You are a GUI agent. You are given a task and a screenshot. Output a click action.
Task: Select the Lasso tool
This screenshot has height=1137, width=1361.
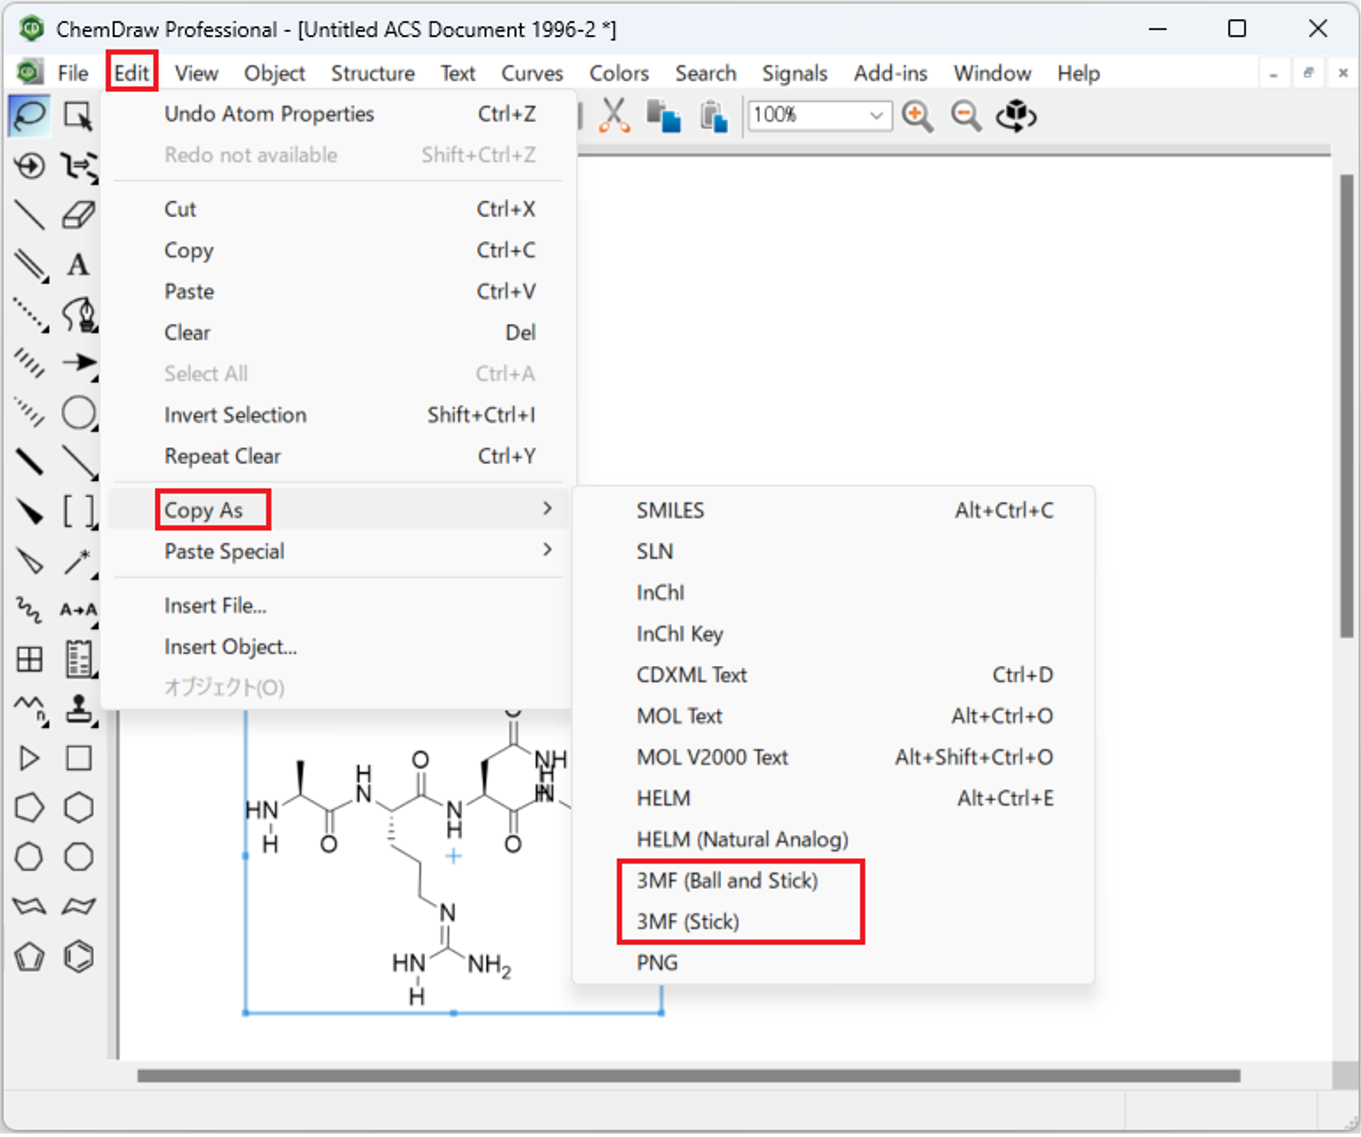pyautogui.click(x=29, y=115)
